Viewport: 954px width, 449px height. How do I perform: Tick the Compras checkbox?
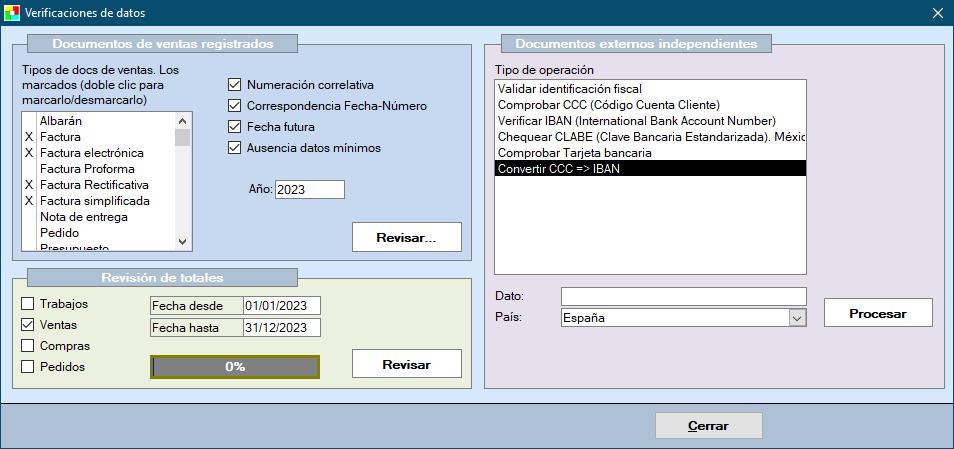(28, 346)
